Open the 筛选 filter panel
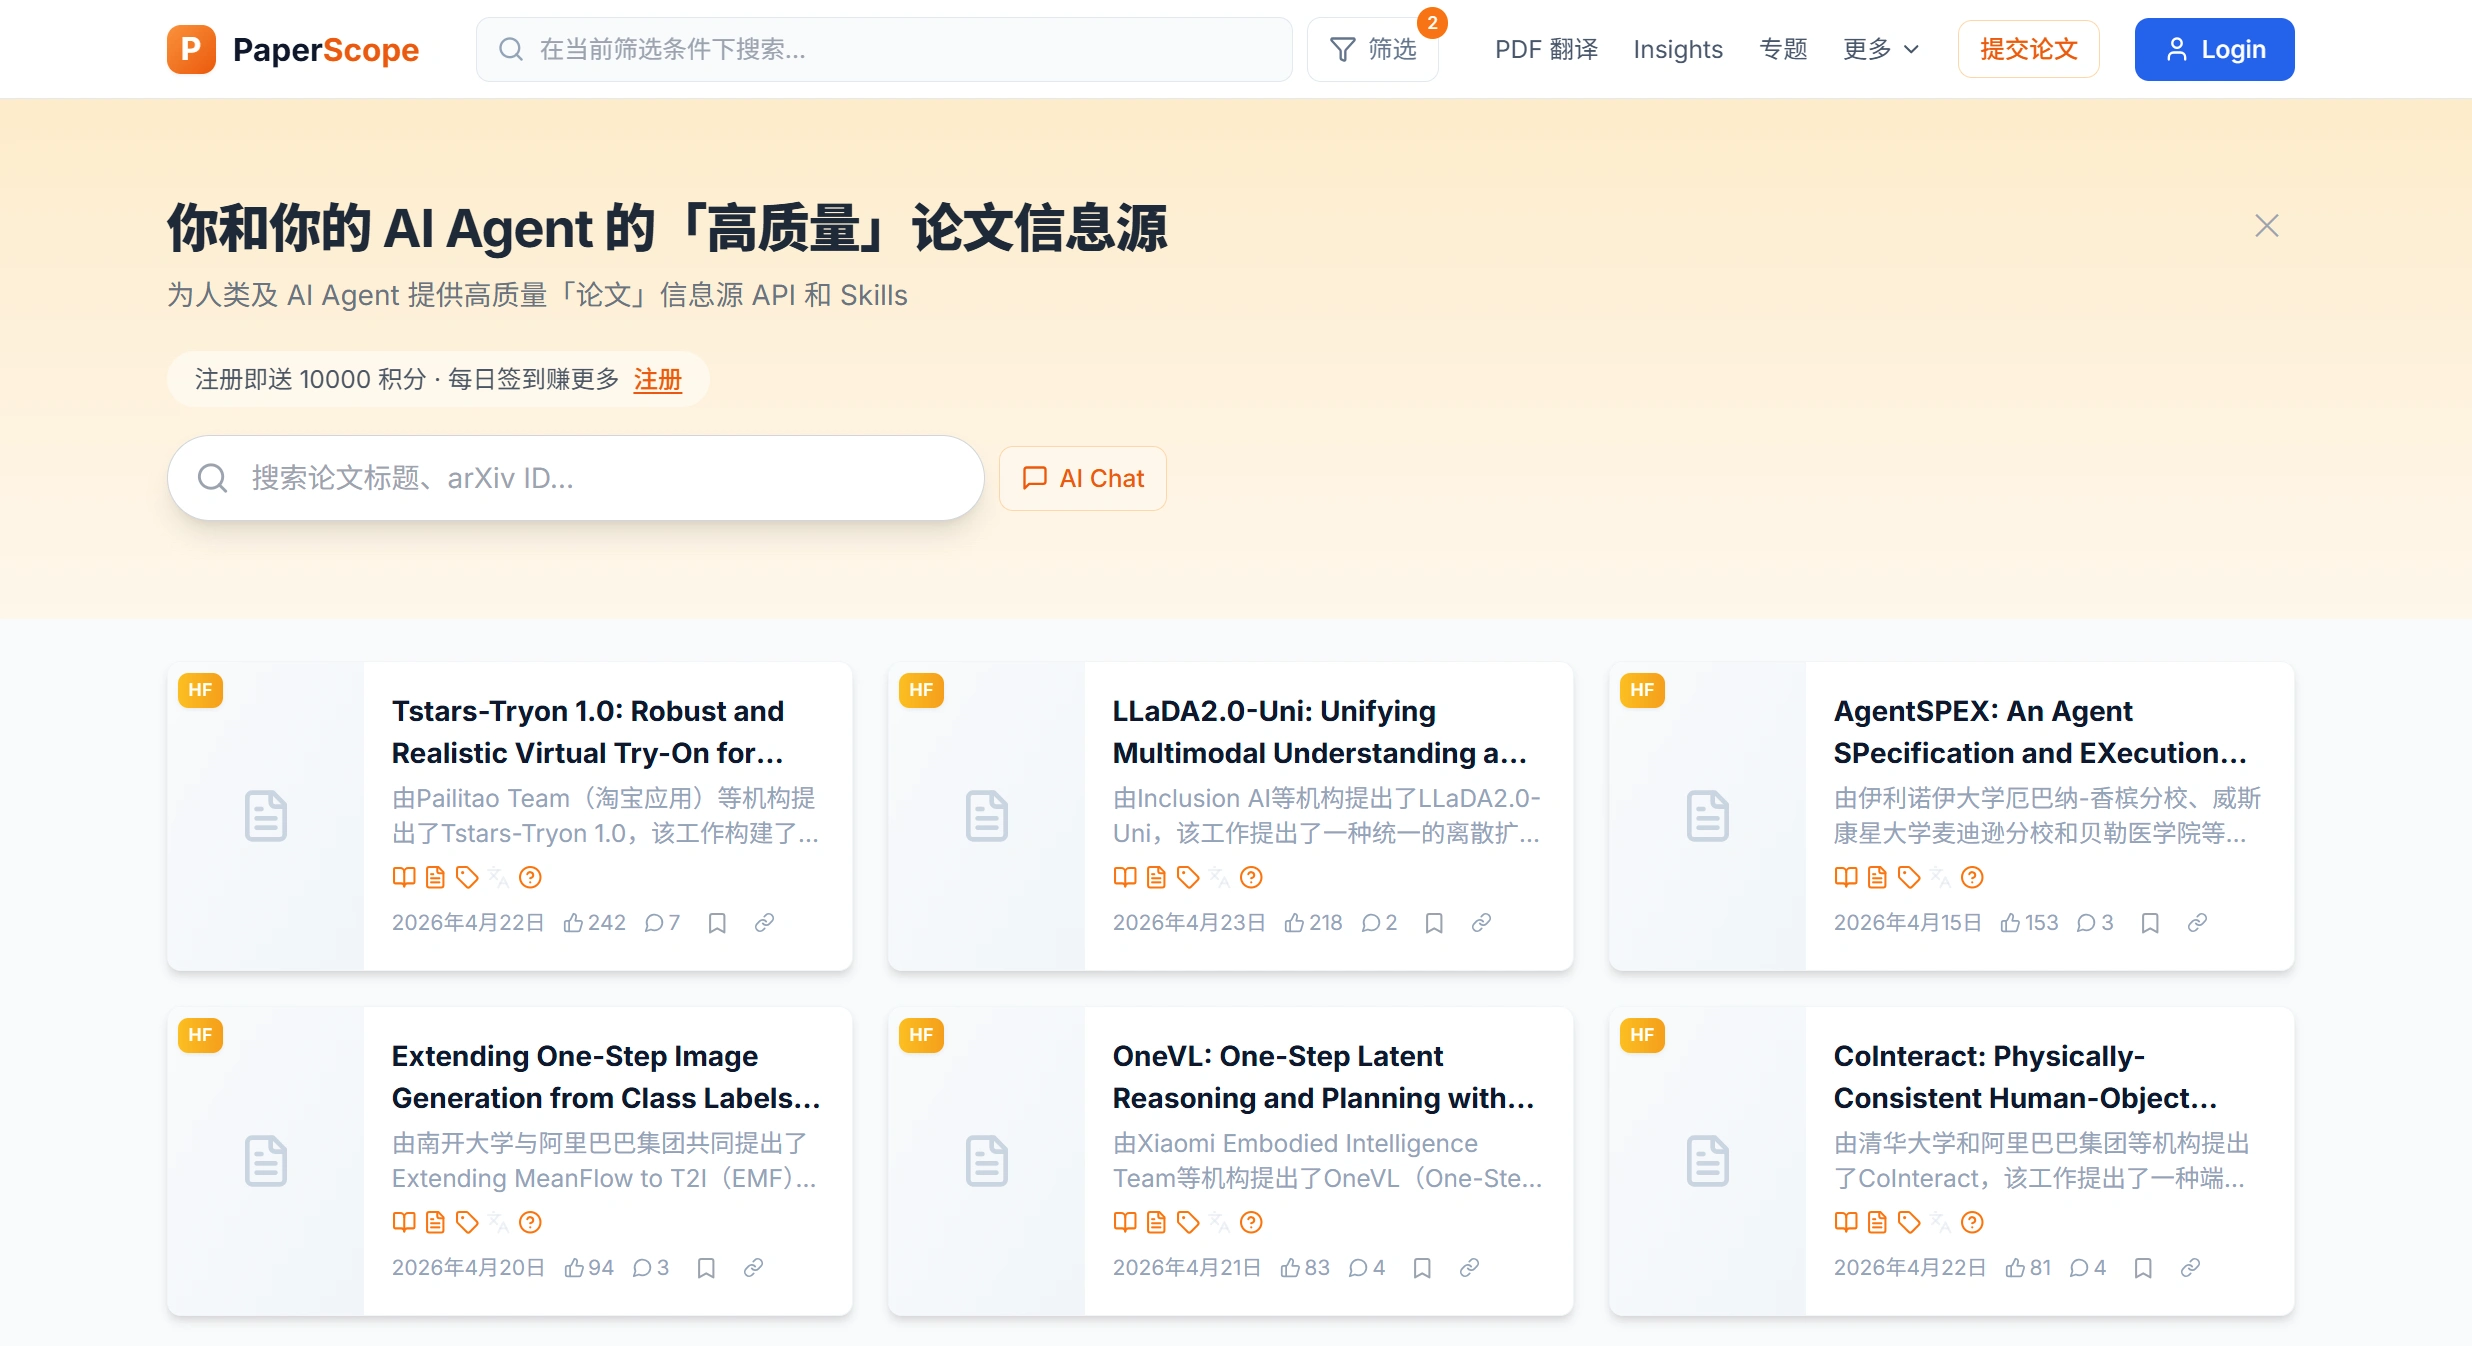 click(x=1373, y=48)
